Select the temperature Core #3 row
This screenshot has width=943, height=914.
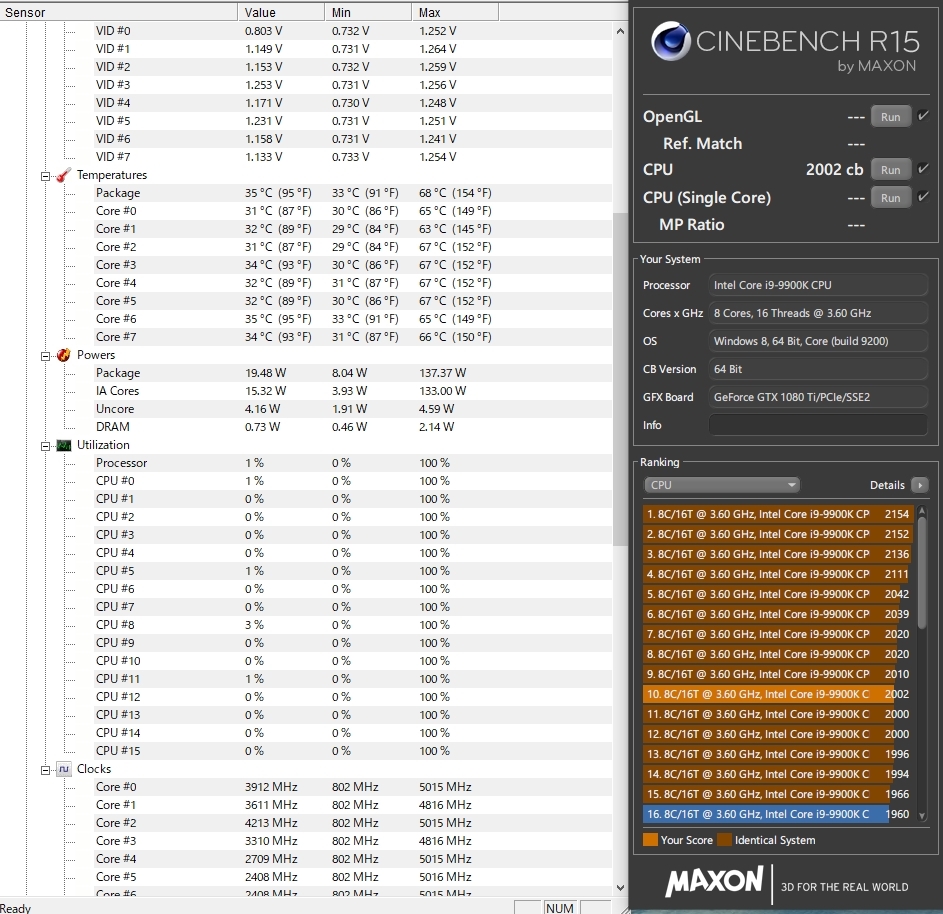pyautogui.click(x=352, y=265)
